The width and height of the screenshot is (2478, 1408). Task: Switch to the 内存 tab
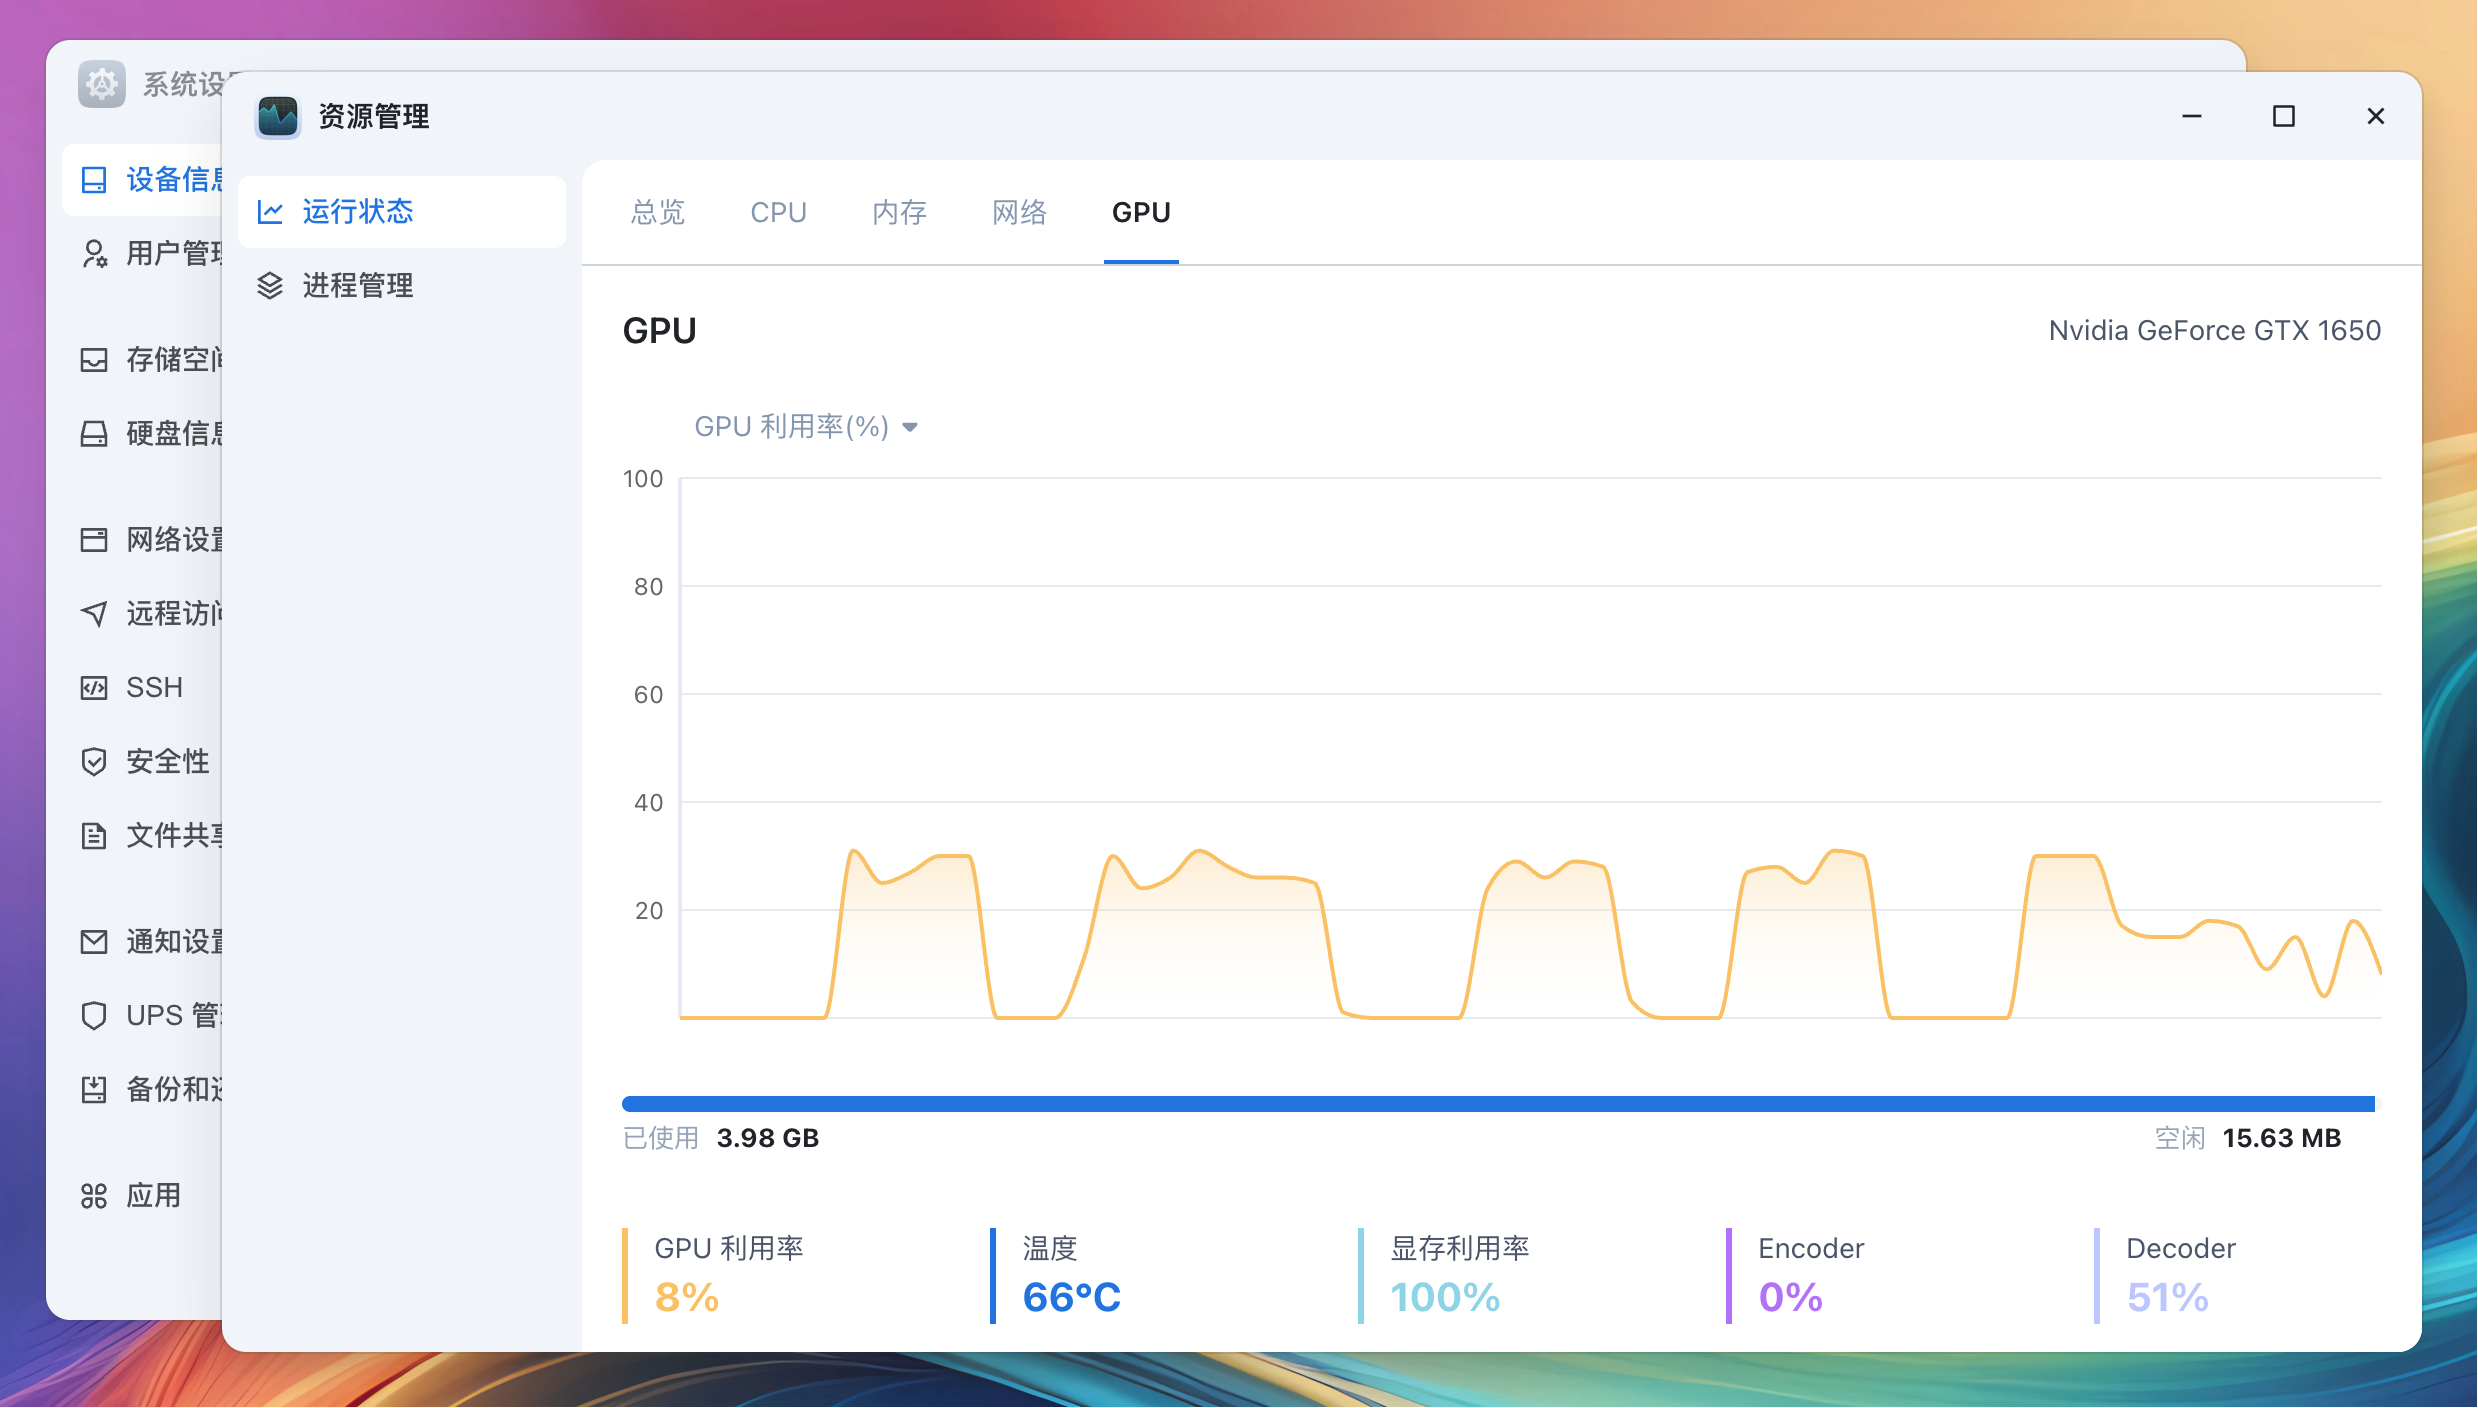point(899,213)
